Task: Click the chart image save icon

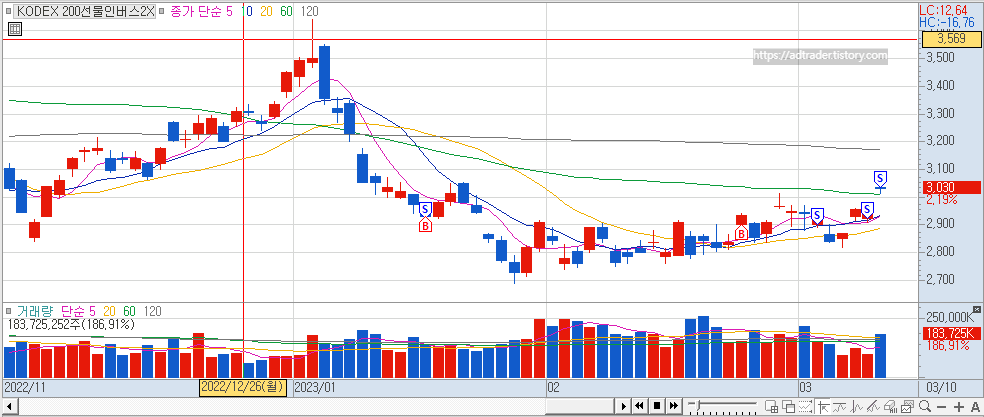Action: pyautogui.click(x=907, y=406)
